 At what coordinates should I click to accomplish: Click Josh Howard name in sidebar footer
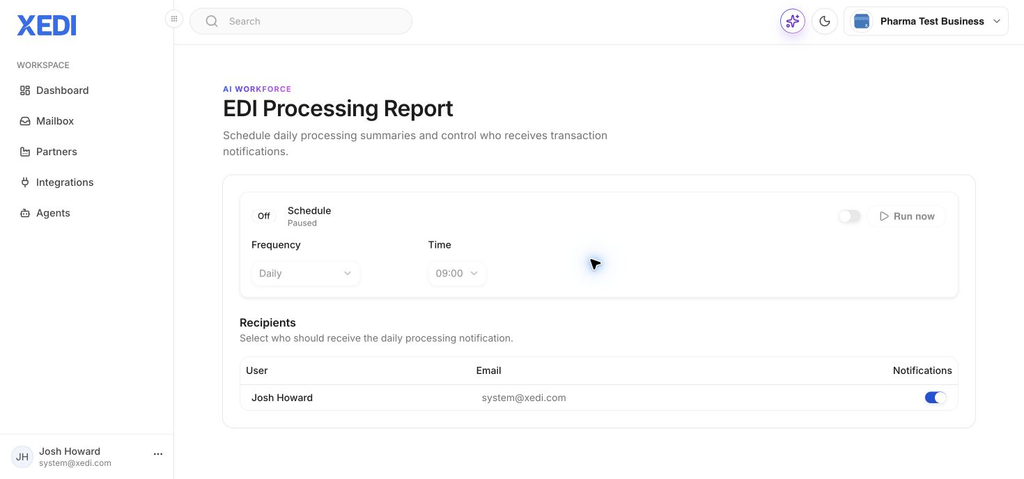tap(70, 451)
